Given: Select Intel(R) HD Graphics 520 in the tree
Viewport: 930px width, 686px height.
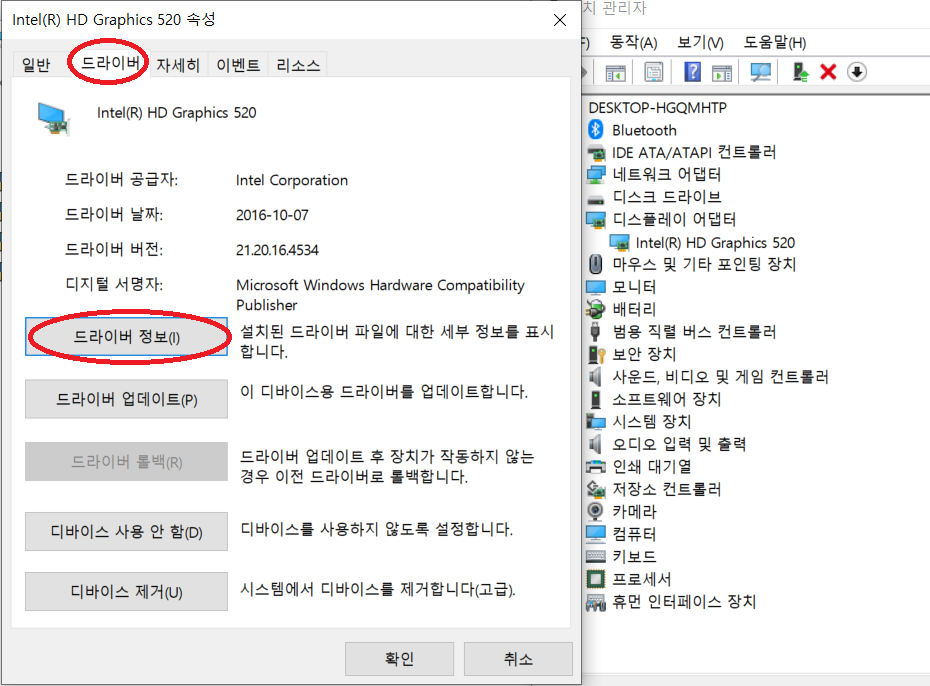Looking at the screenshot, I should click(x=715, y=243).
